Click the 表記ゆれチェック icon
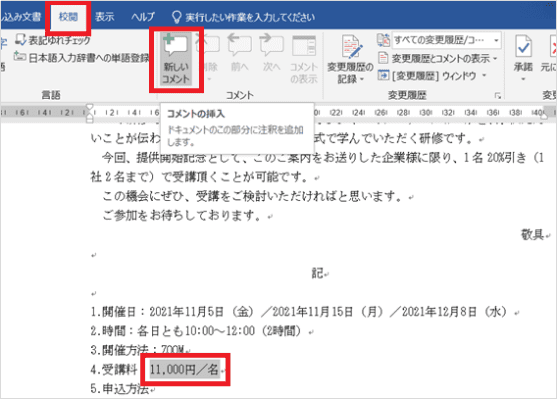Image resolution: width=558 pixels, height=400 pixels. [52, 40]
